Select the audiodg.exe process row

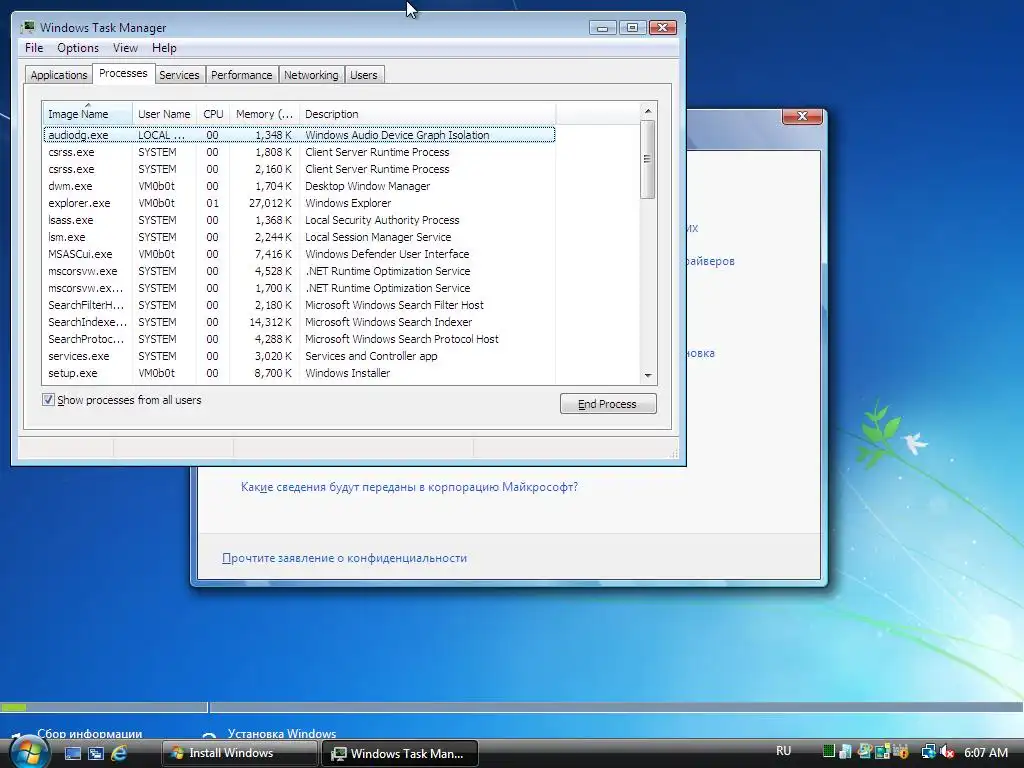(299, 135)
